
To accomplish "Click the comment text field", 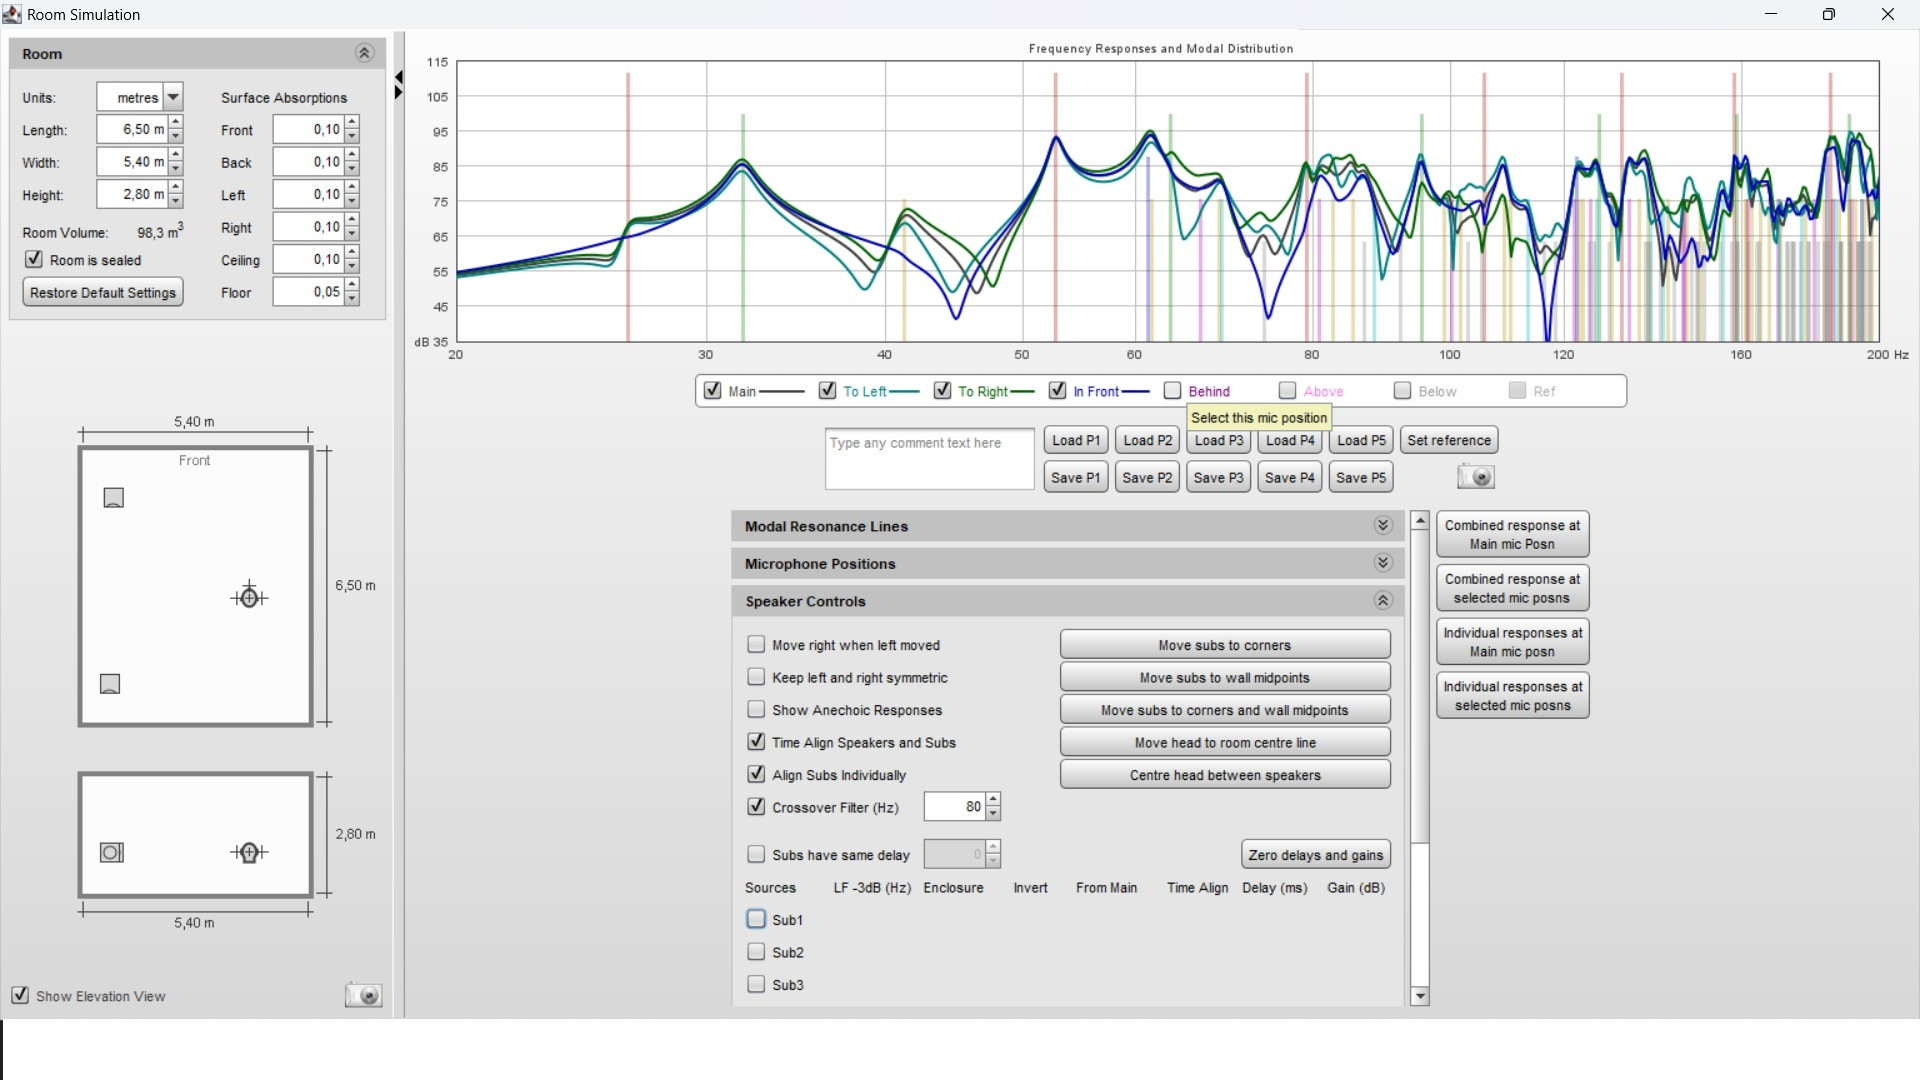I will [929, 460].
